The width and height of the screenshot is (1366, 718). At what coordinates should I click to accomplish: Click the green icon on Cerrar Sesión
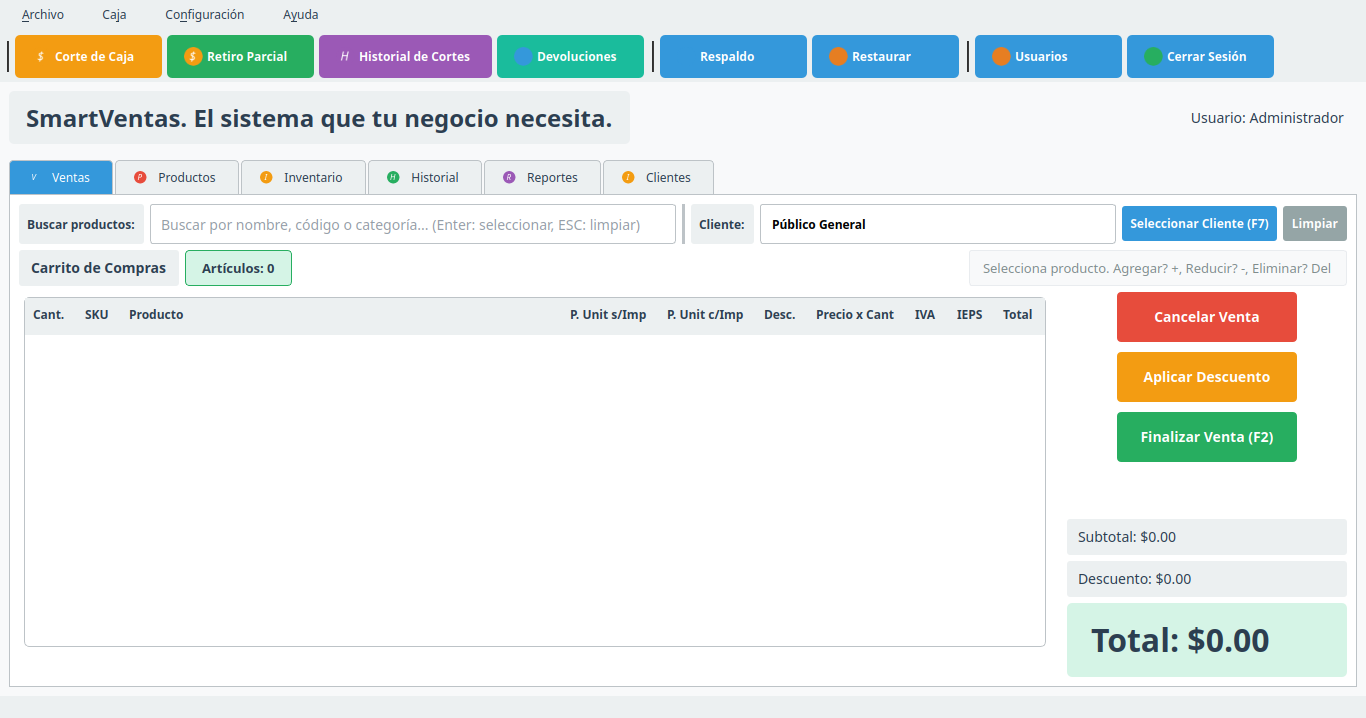tap(1153, 57)
